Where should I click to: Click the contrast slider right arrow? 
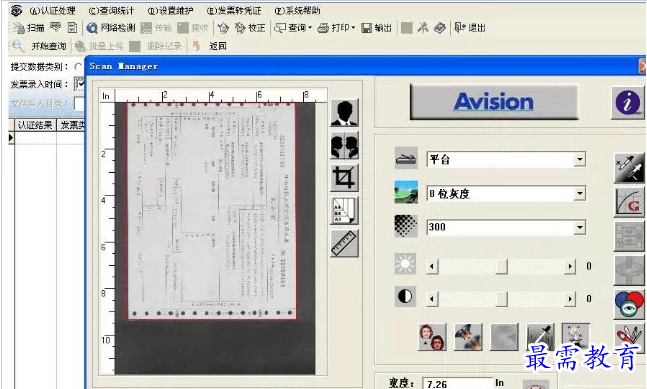(570, 299)
